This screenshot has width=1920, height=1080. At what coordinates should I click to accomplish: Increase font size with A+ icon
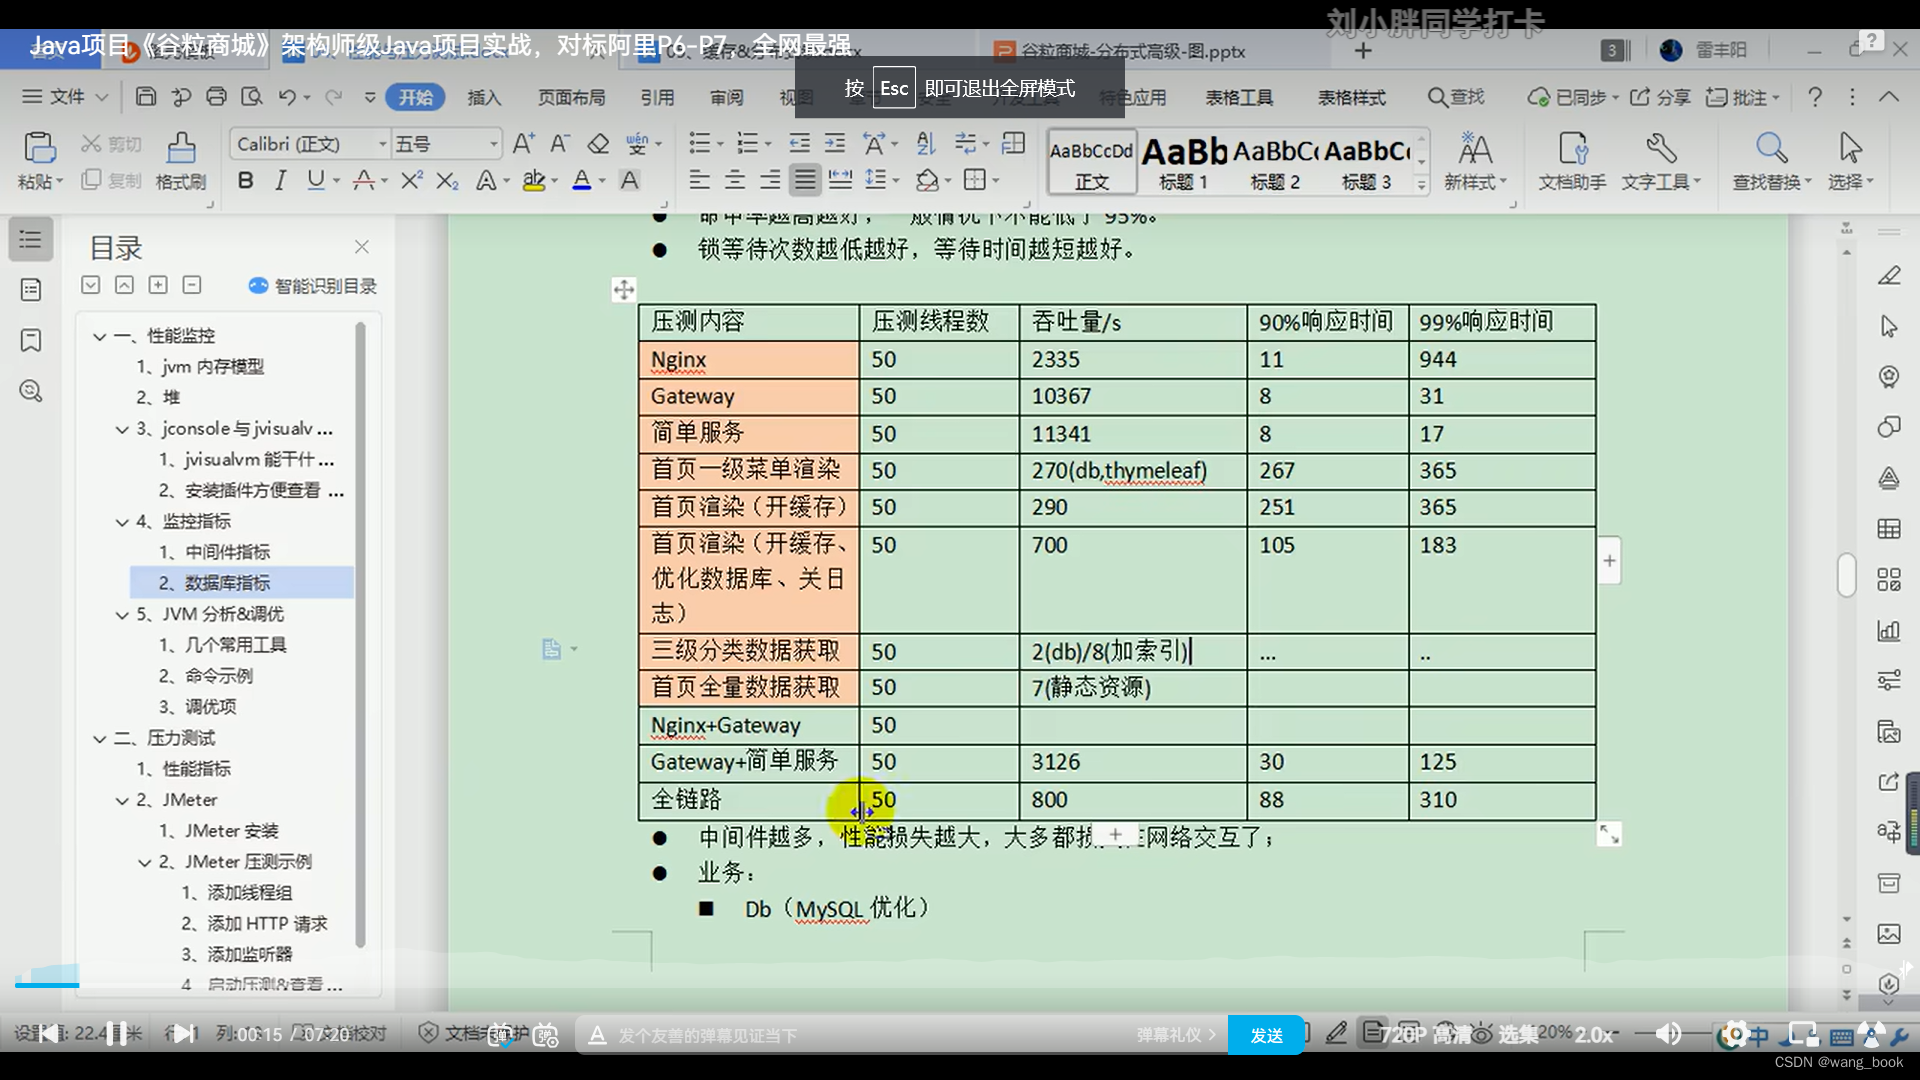(523, 144)
